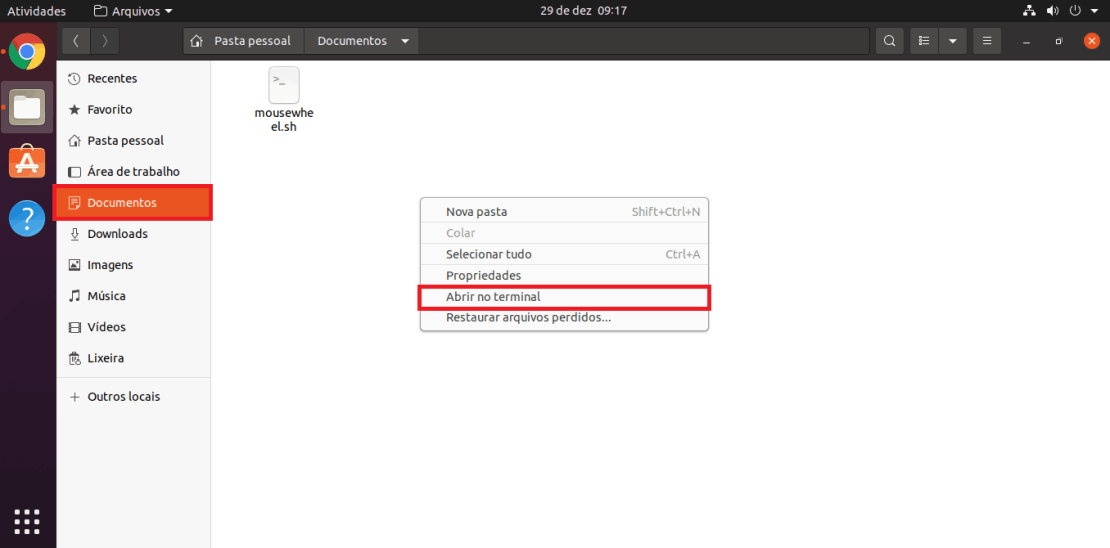Image resolution: width=1110 pixels, height=548 pixels.
Task: Minimize the Files window
Action: pos(1026,41)
